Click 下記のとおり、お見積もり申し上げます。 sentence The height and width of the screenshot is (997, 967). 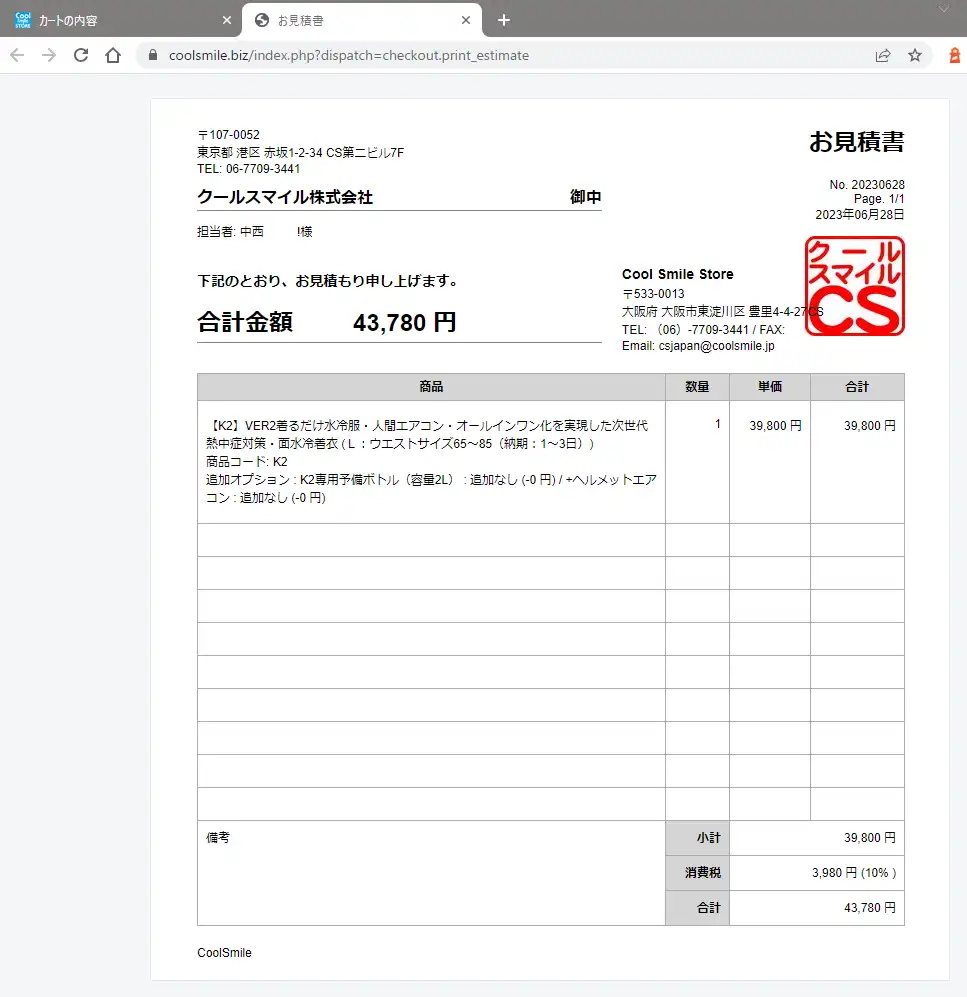coord(329,280)
